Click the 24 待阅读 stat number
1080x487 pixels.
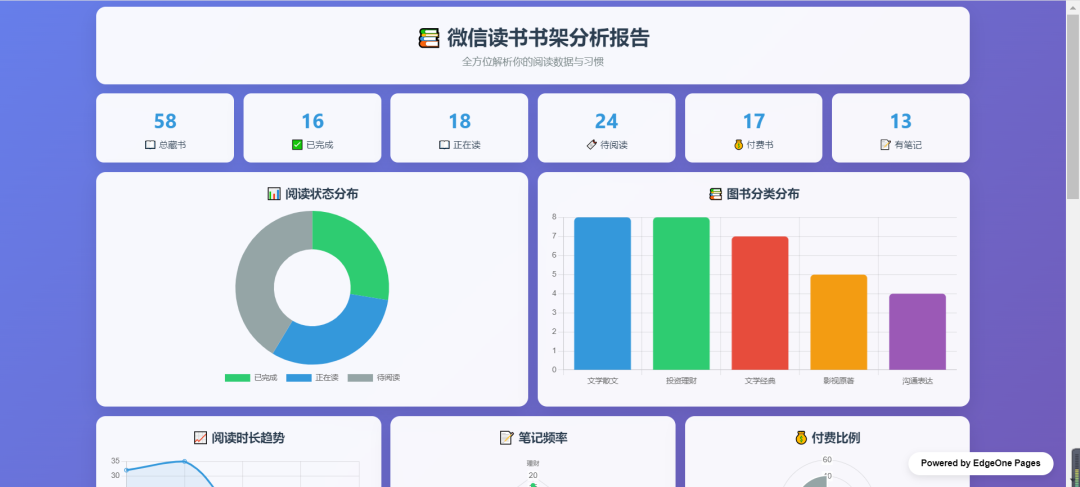pyautogui.click(x=606, y=121)
